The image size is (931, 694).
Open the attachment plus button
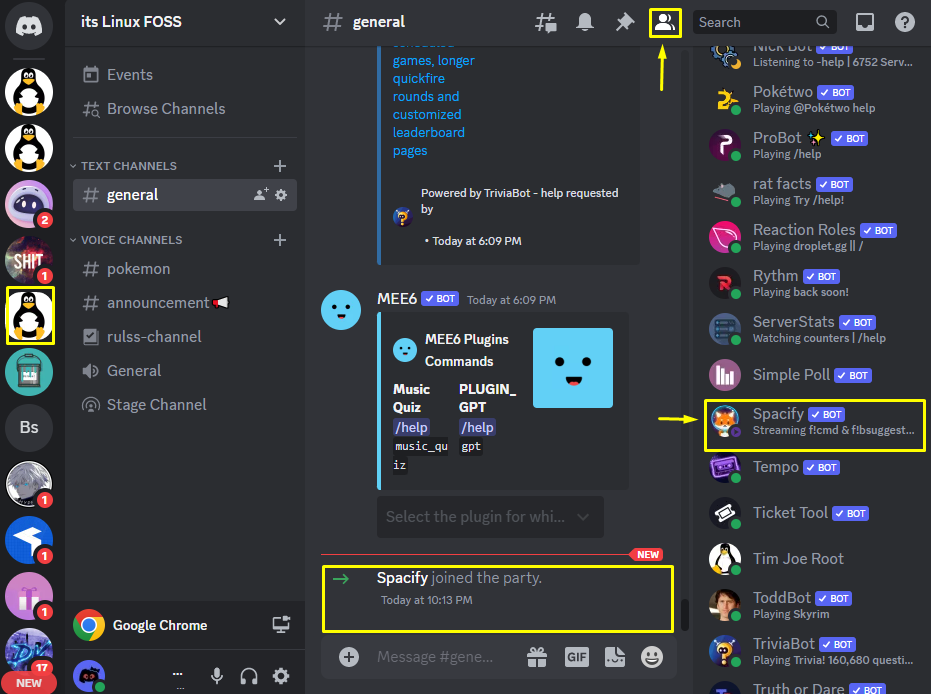pyautogui.click(x=349, y=657)
